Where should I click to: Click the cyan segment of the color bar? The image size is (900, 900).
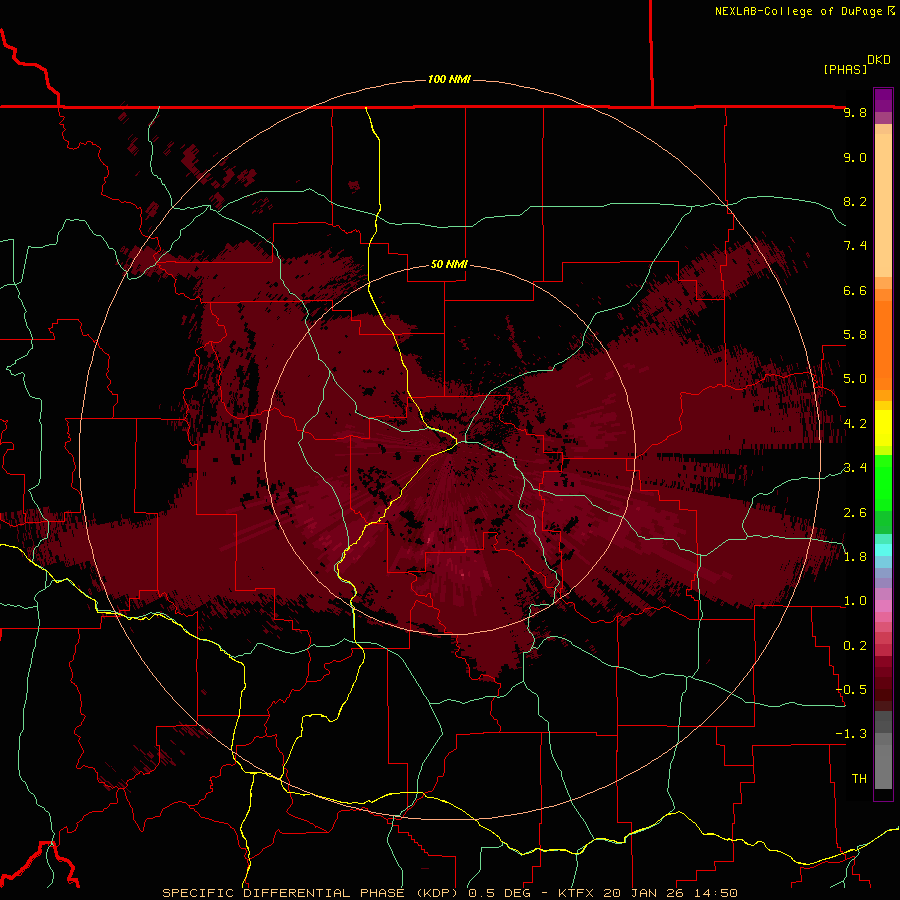coord(883,550)
